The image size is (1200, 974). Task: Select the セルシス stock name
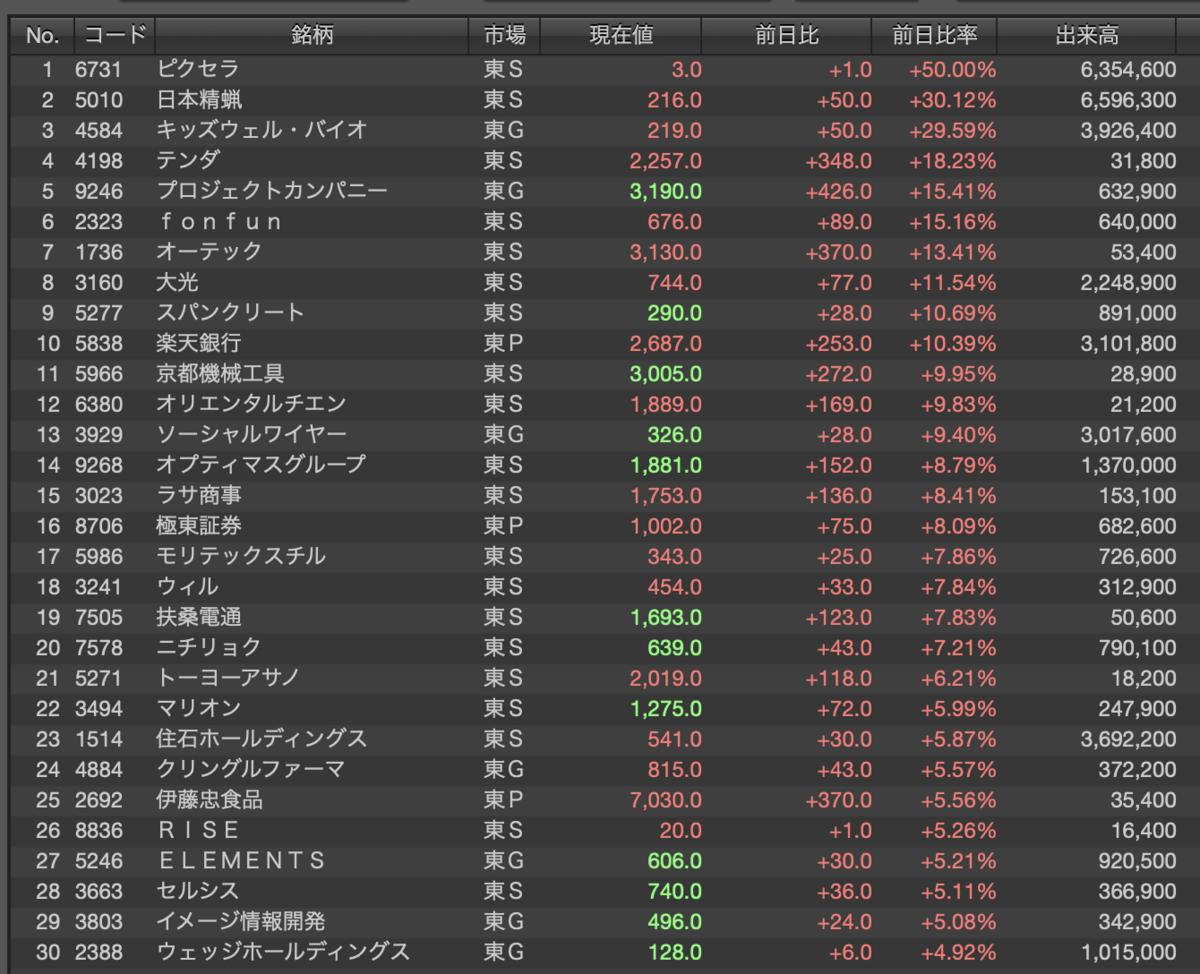(198, 891)
